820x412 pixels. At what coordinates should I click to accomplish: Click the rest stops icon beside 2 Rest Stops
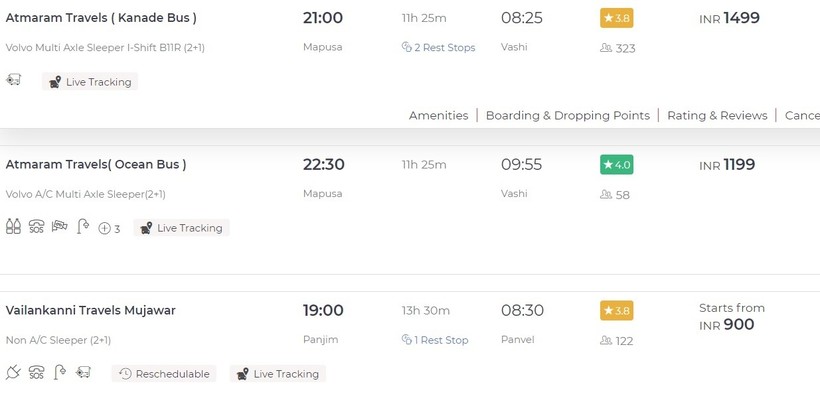tap(407, 47)
